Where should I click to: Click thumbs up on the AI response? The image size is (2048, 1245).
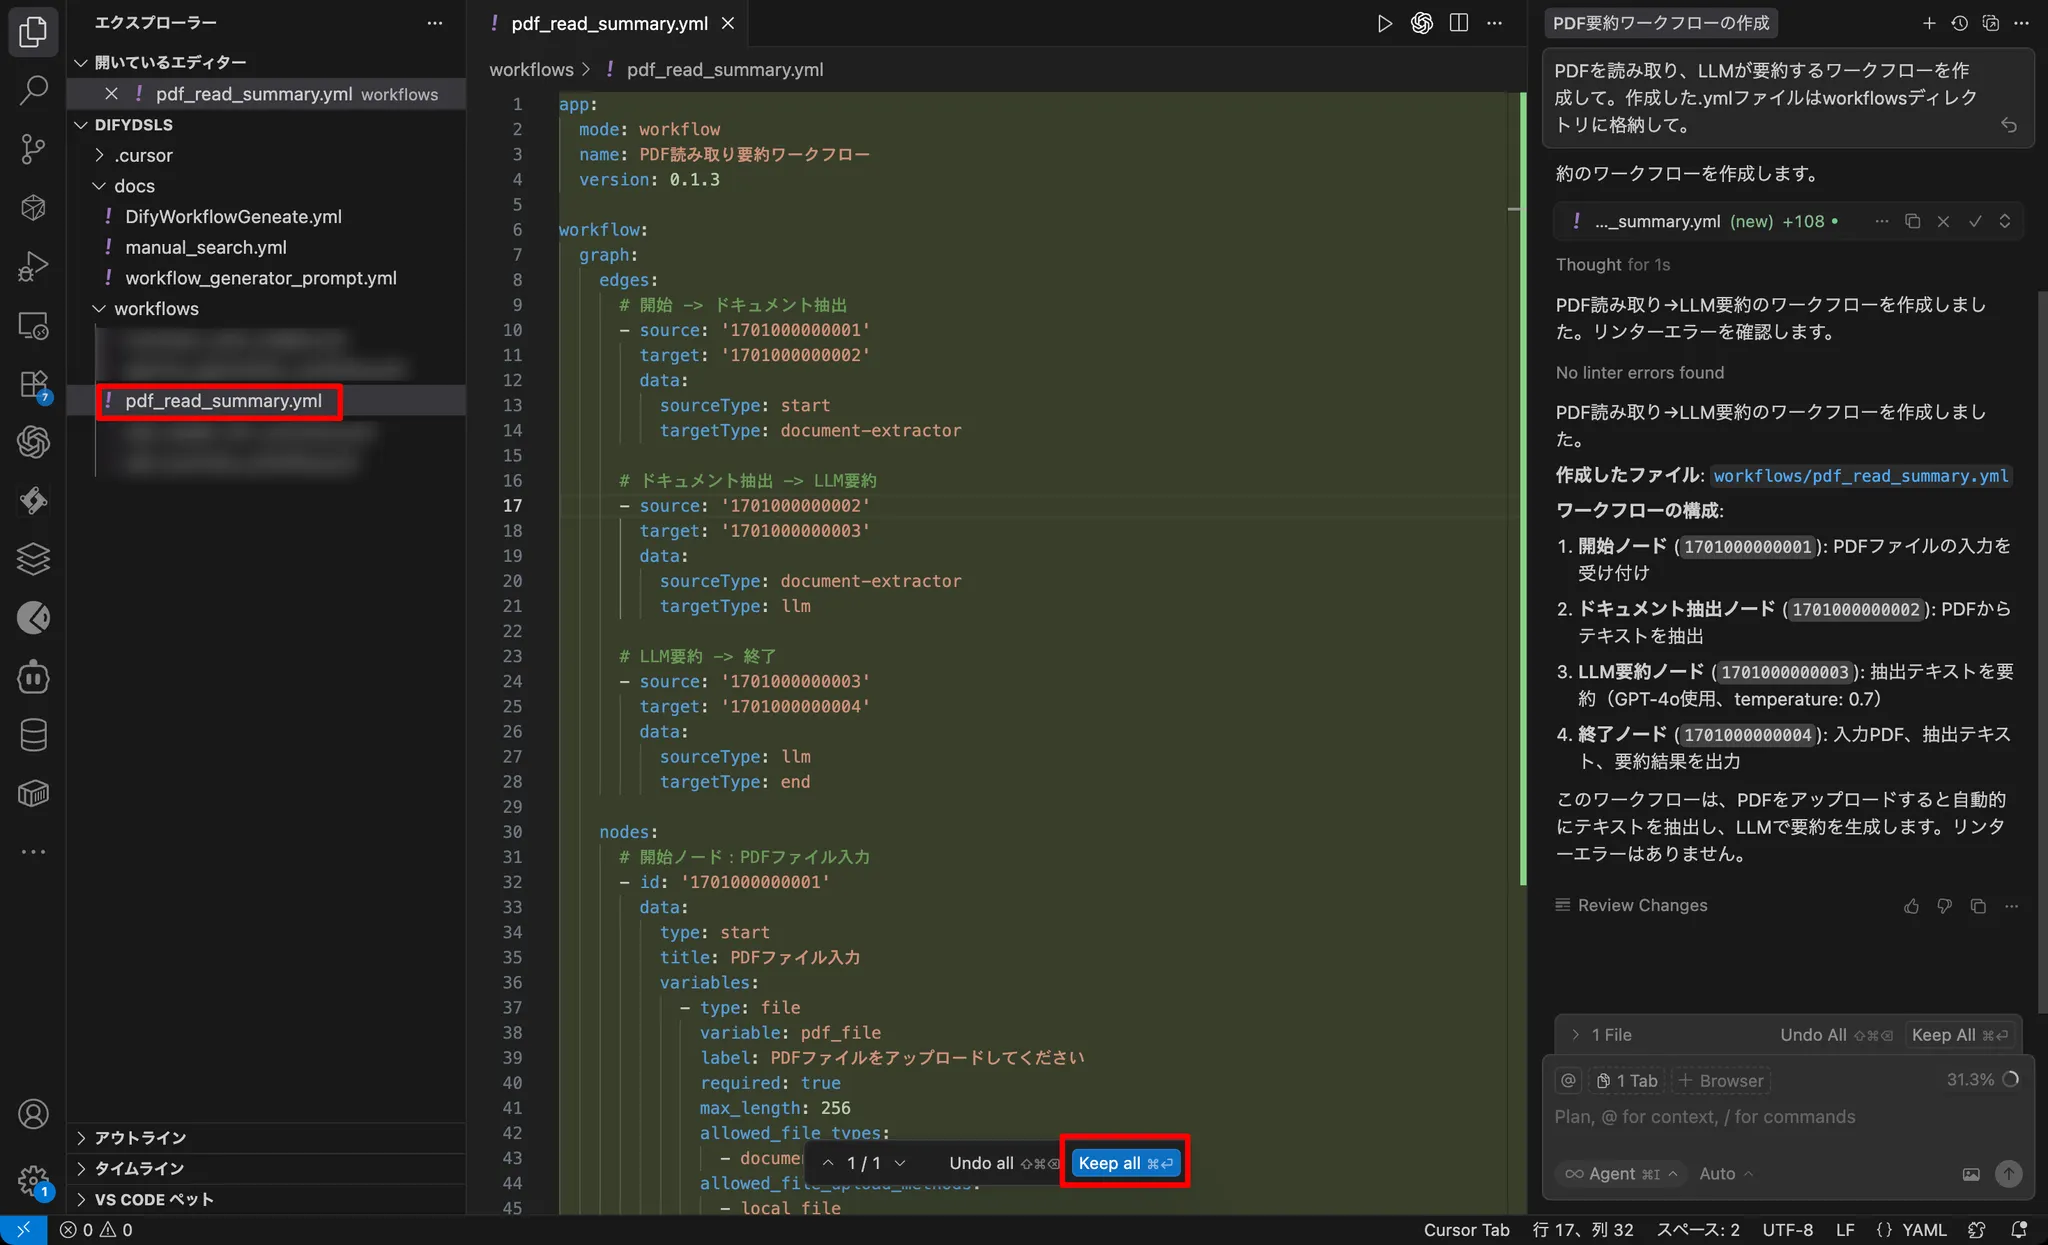pyautogui.click(x=1911, y=906)
